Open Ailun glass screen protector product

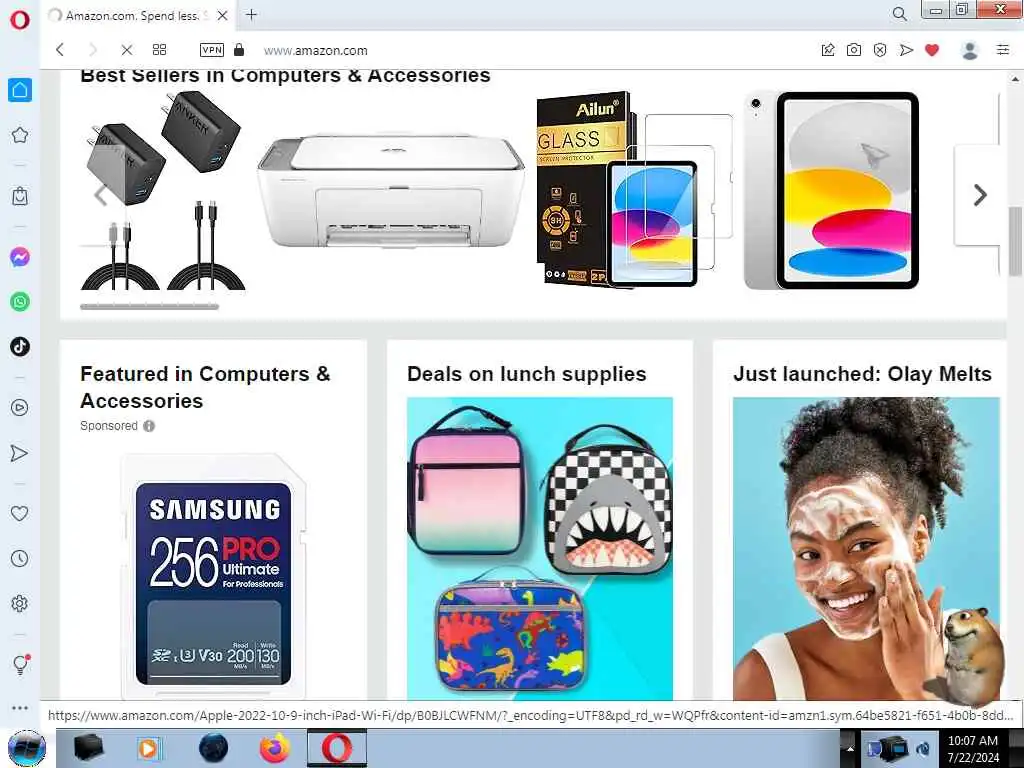click(x=635, y=189)
